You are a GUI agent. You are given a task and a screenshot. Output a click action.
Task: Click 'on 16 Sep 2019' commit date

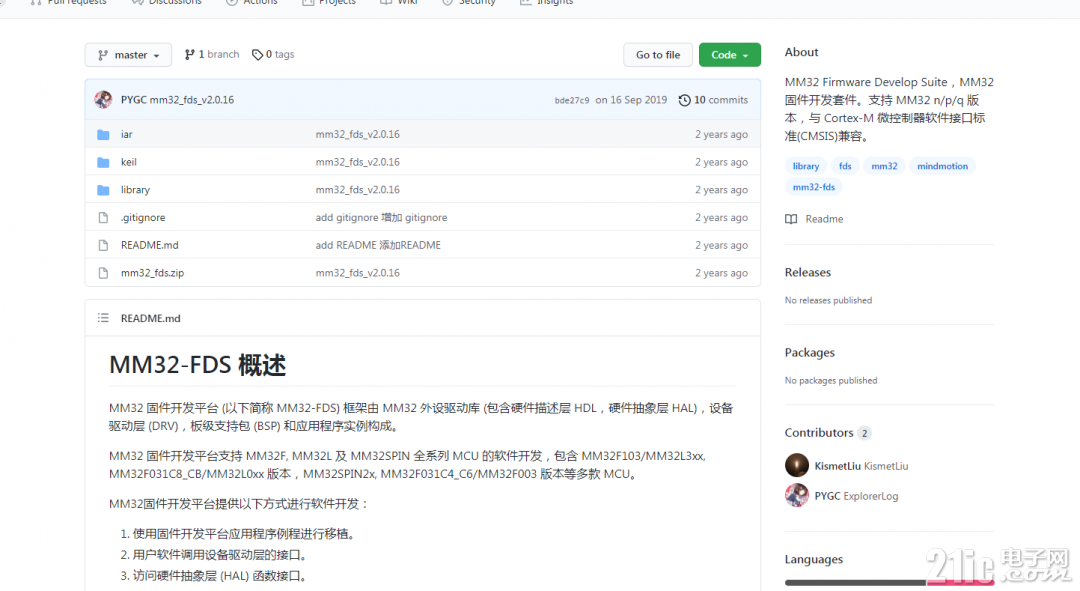631,100
